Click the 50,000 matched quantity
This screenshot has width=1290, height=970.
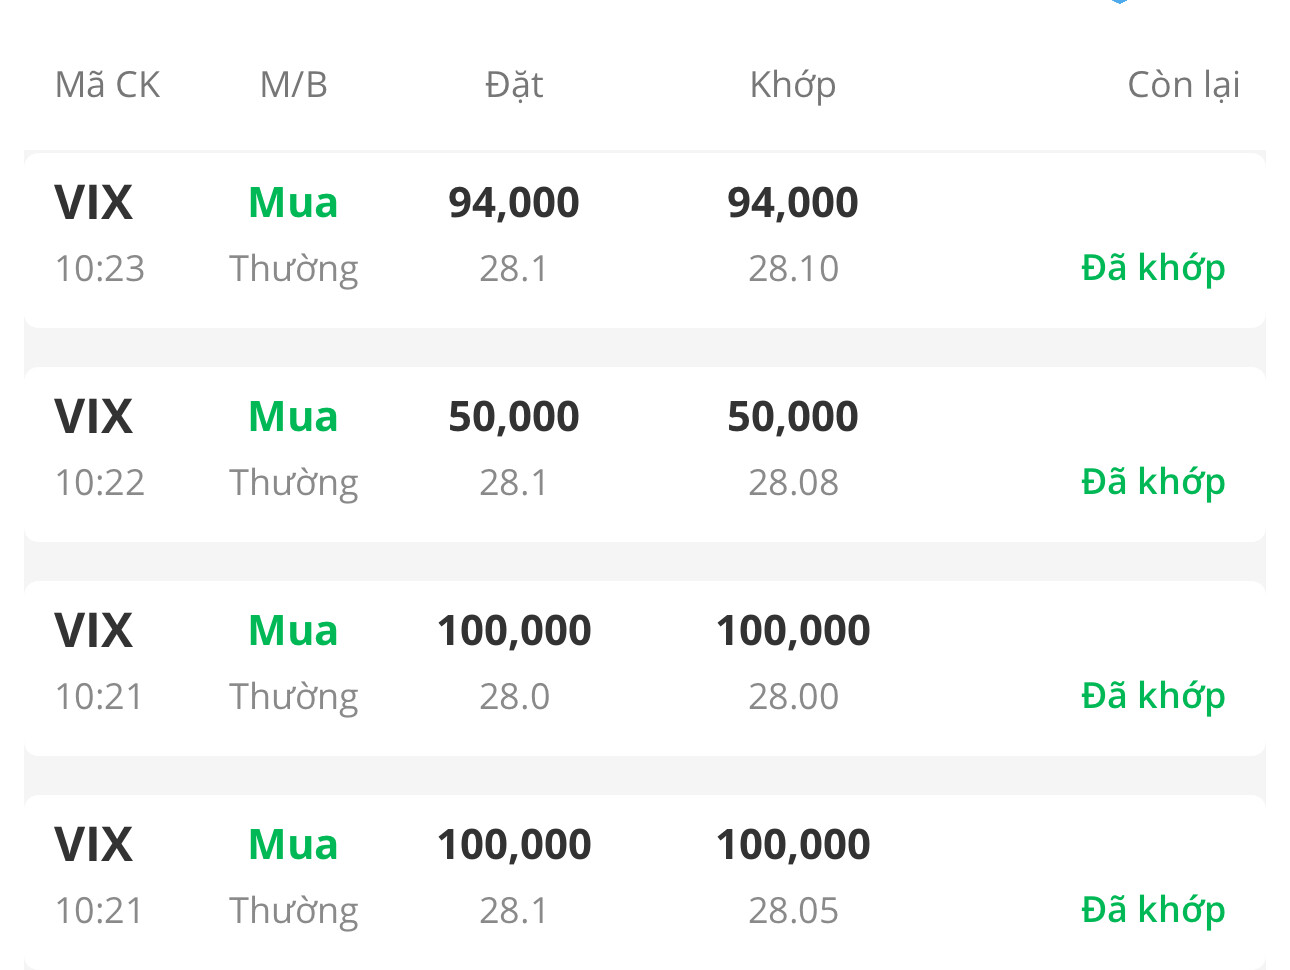point(793,417)
